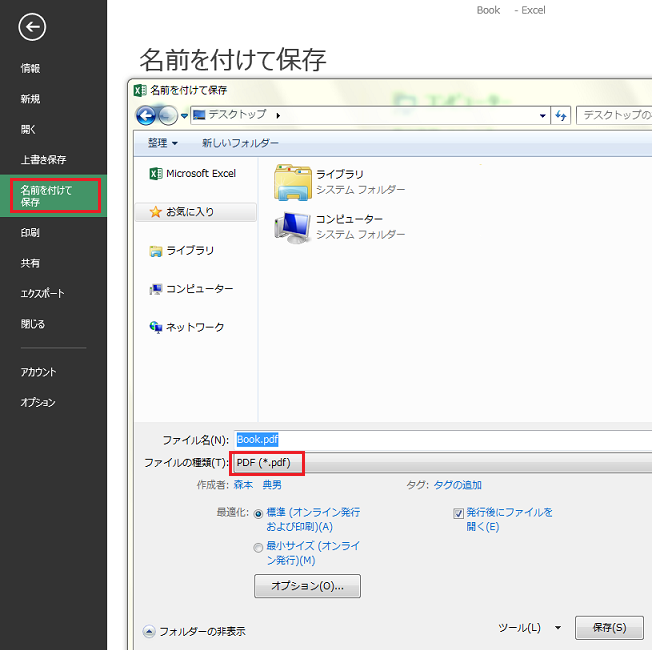Click the 保存(S) button
The image size is (652, 650).
[x=609, y=628]
